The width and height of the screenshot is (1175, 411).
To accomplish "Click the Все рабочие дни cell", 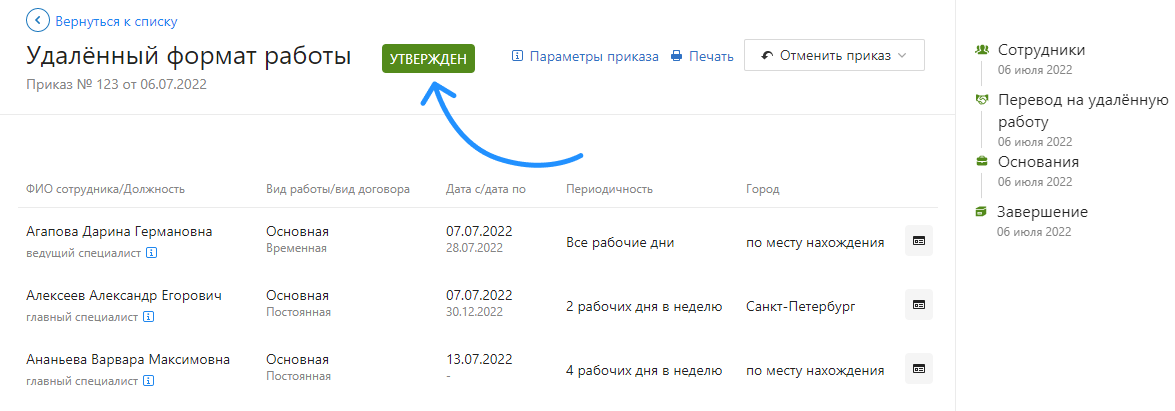I will [x=620, y=242].
